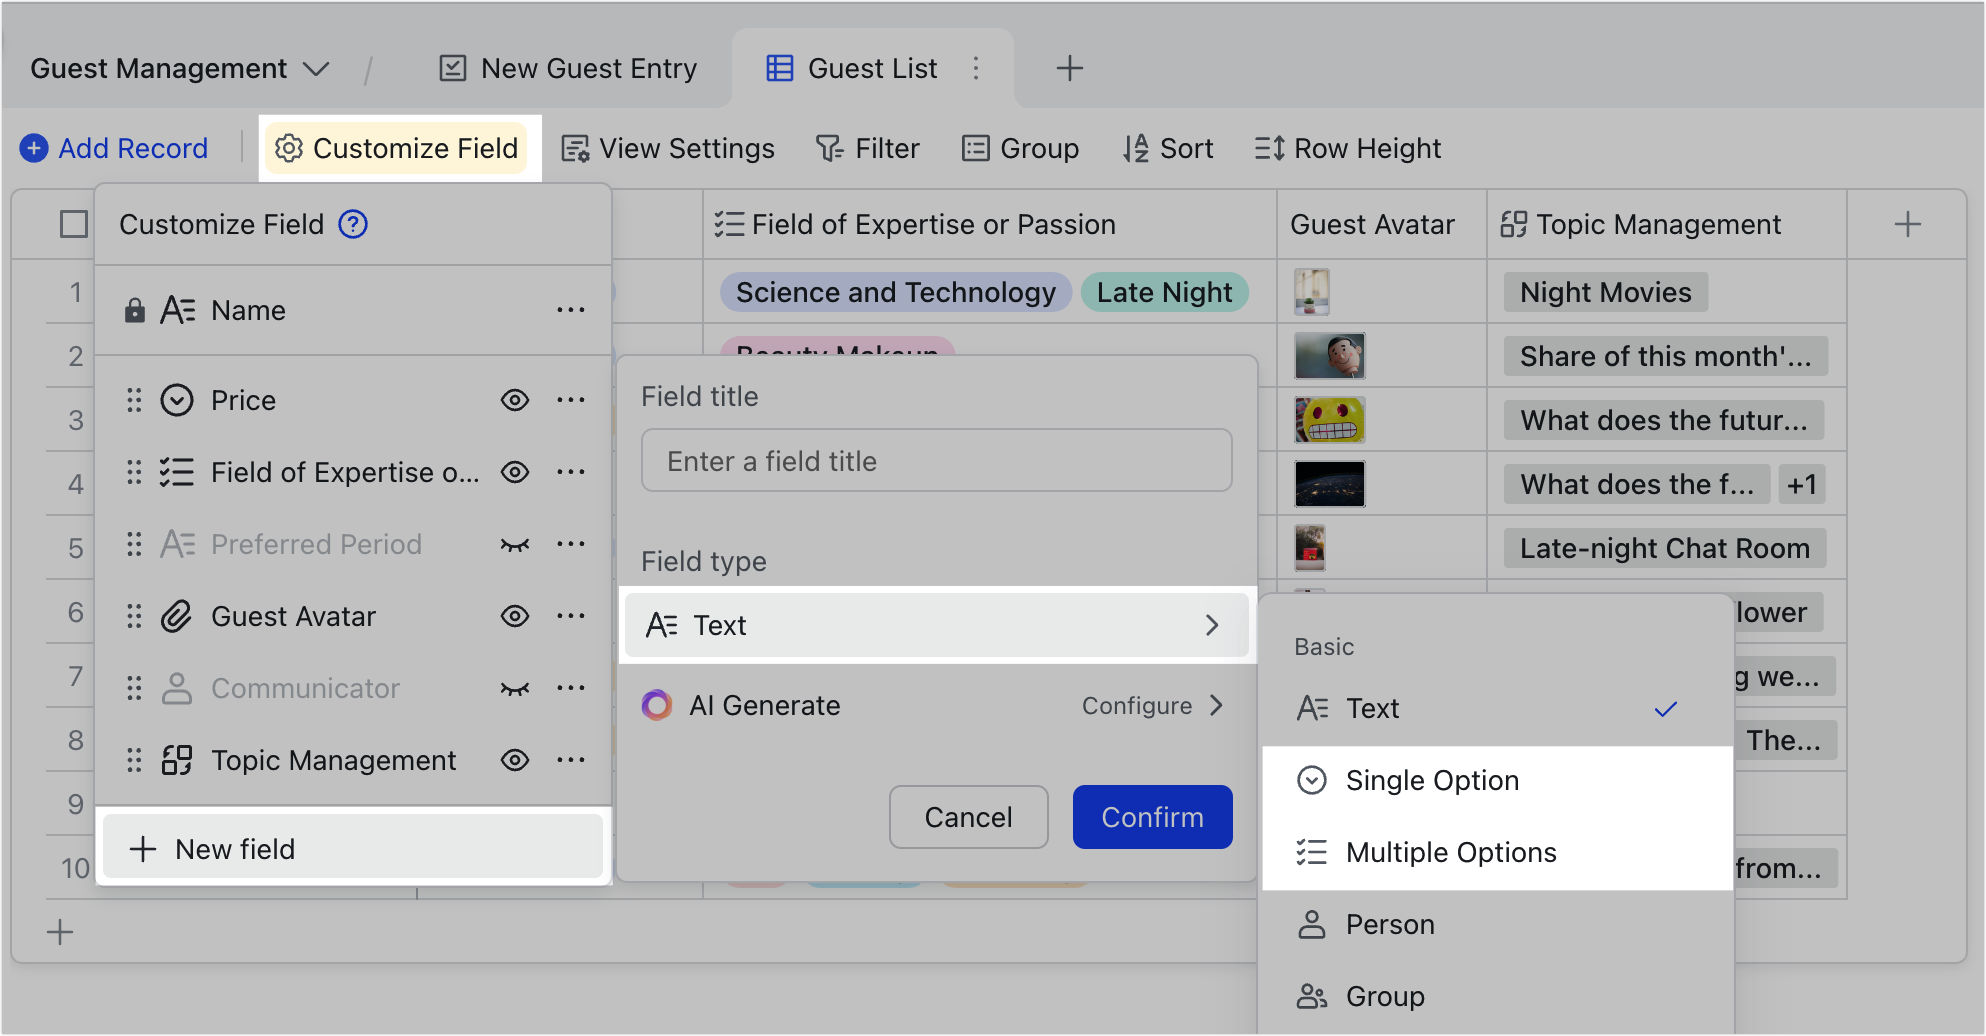Click the help question mark beside Customize Field
This screenshot has height=1036, width=1986.
352,225
